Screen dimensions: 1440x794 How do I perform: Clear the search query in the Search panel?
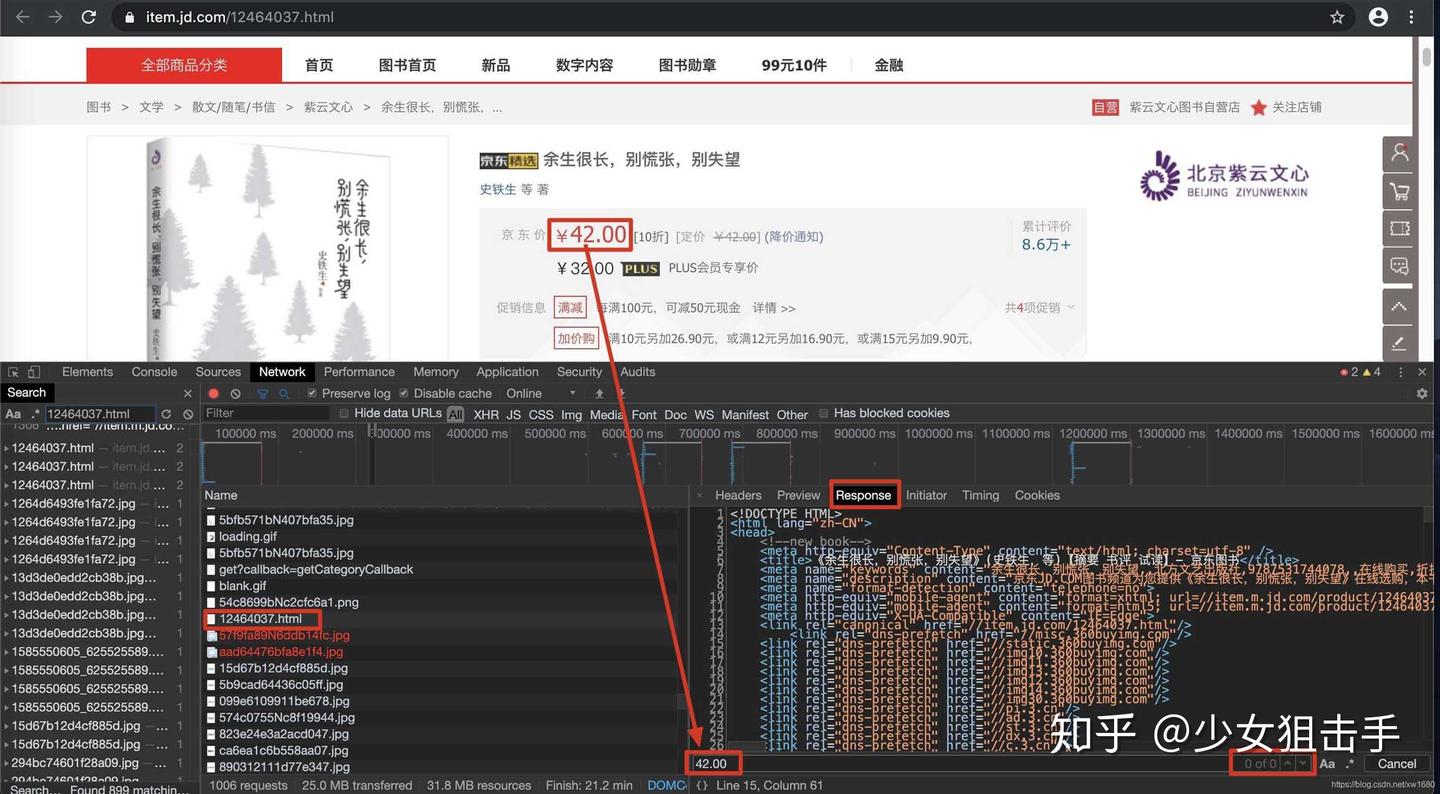[188, 414]
